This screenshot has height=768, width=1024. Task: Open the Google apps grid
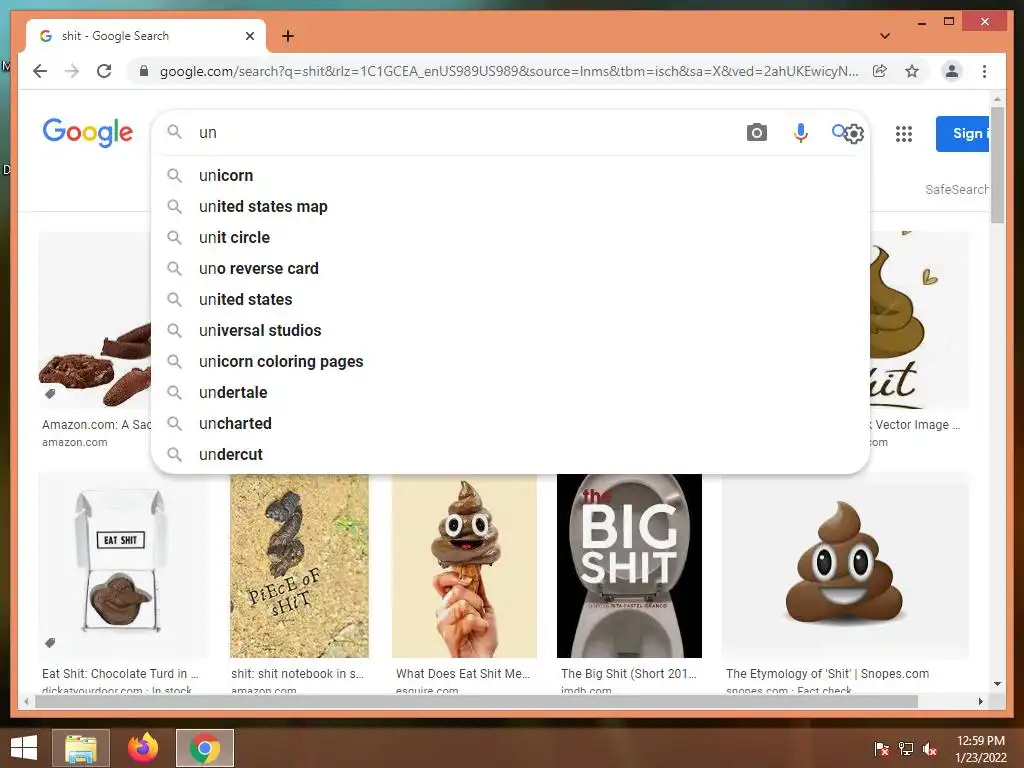pyautogui.click(x=904, y=134)
